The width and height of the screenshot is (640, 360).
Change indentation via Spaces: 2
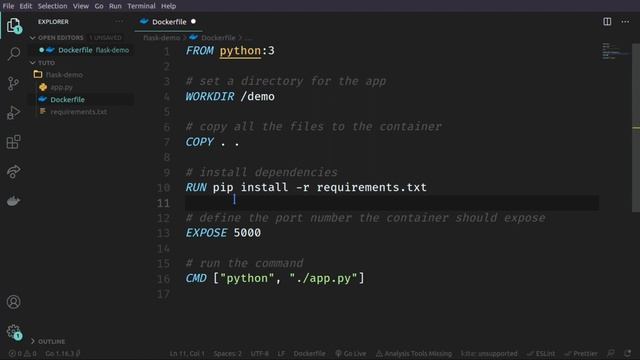pos(227,353)
